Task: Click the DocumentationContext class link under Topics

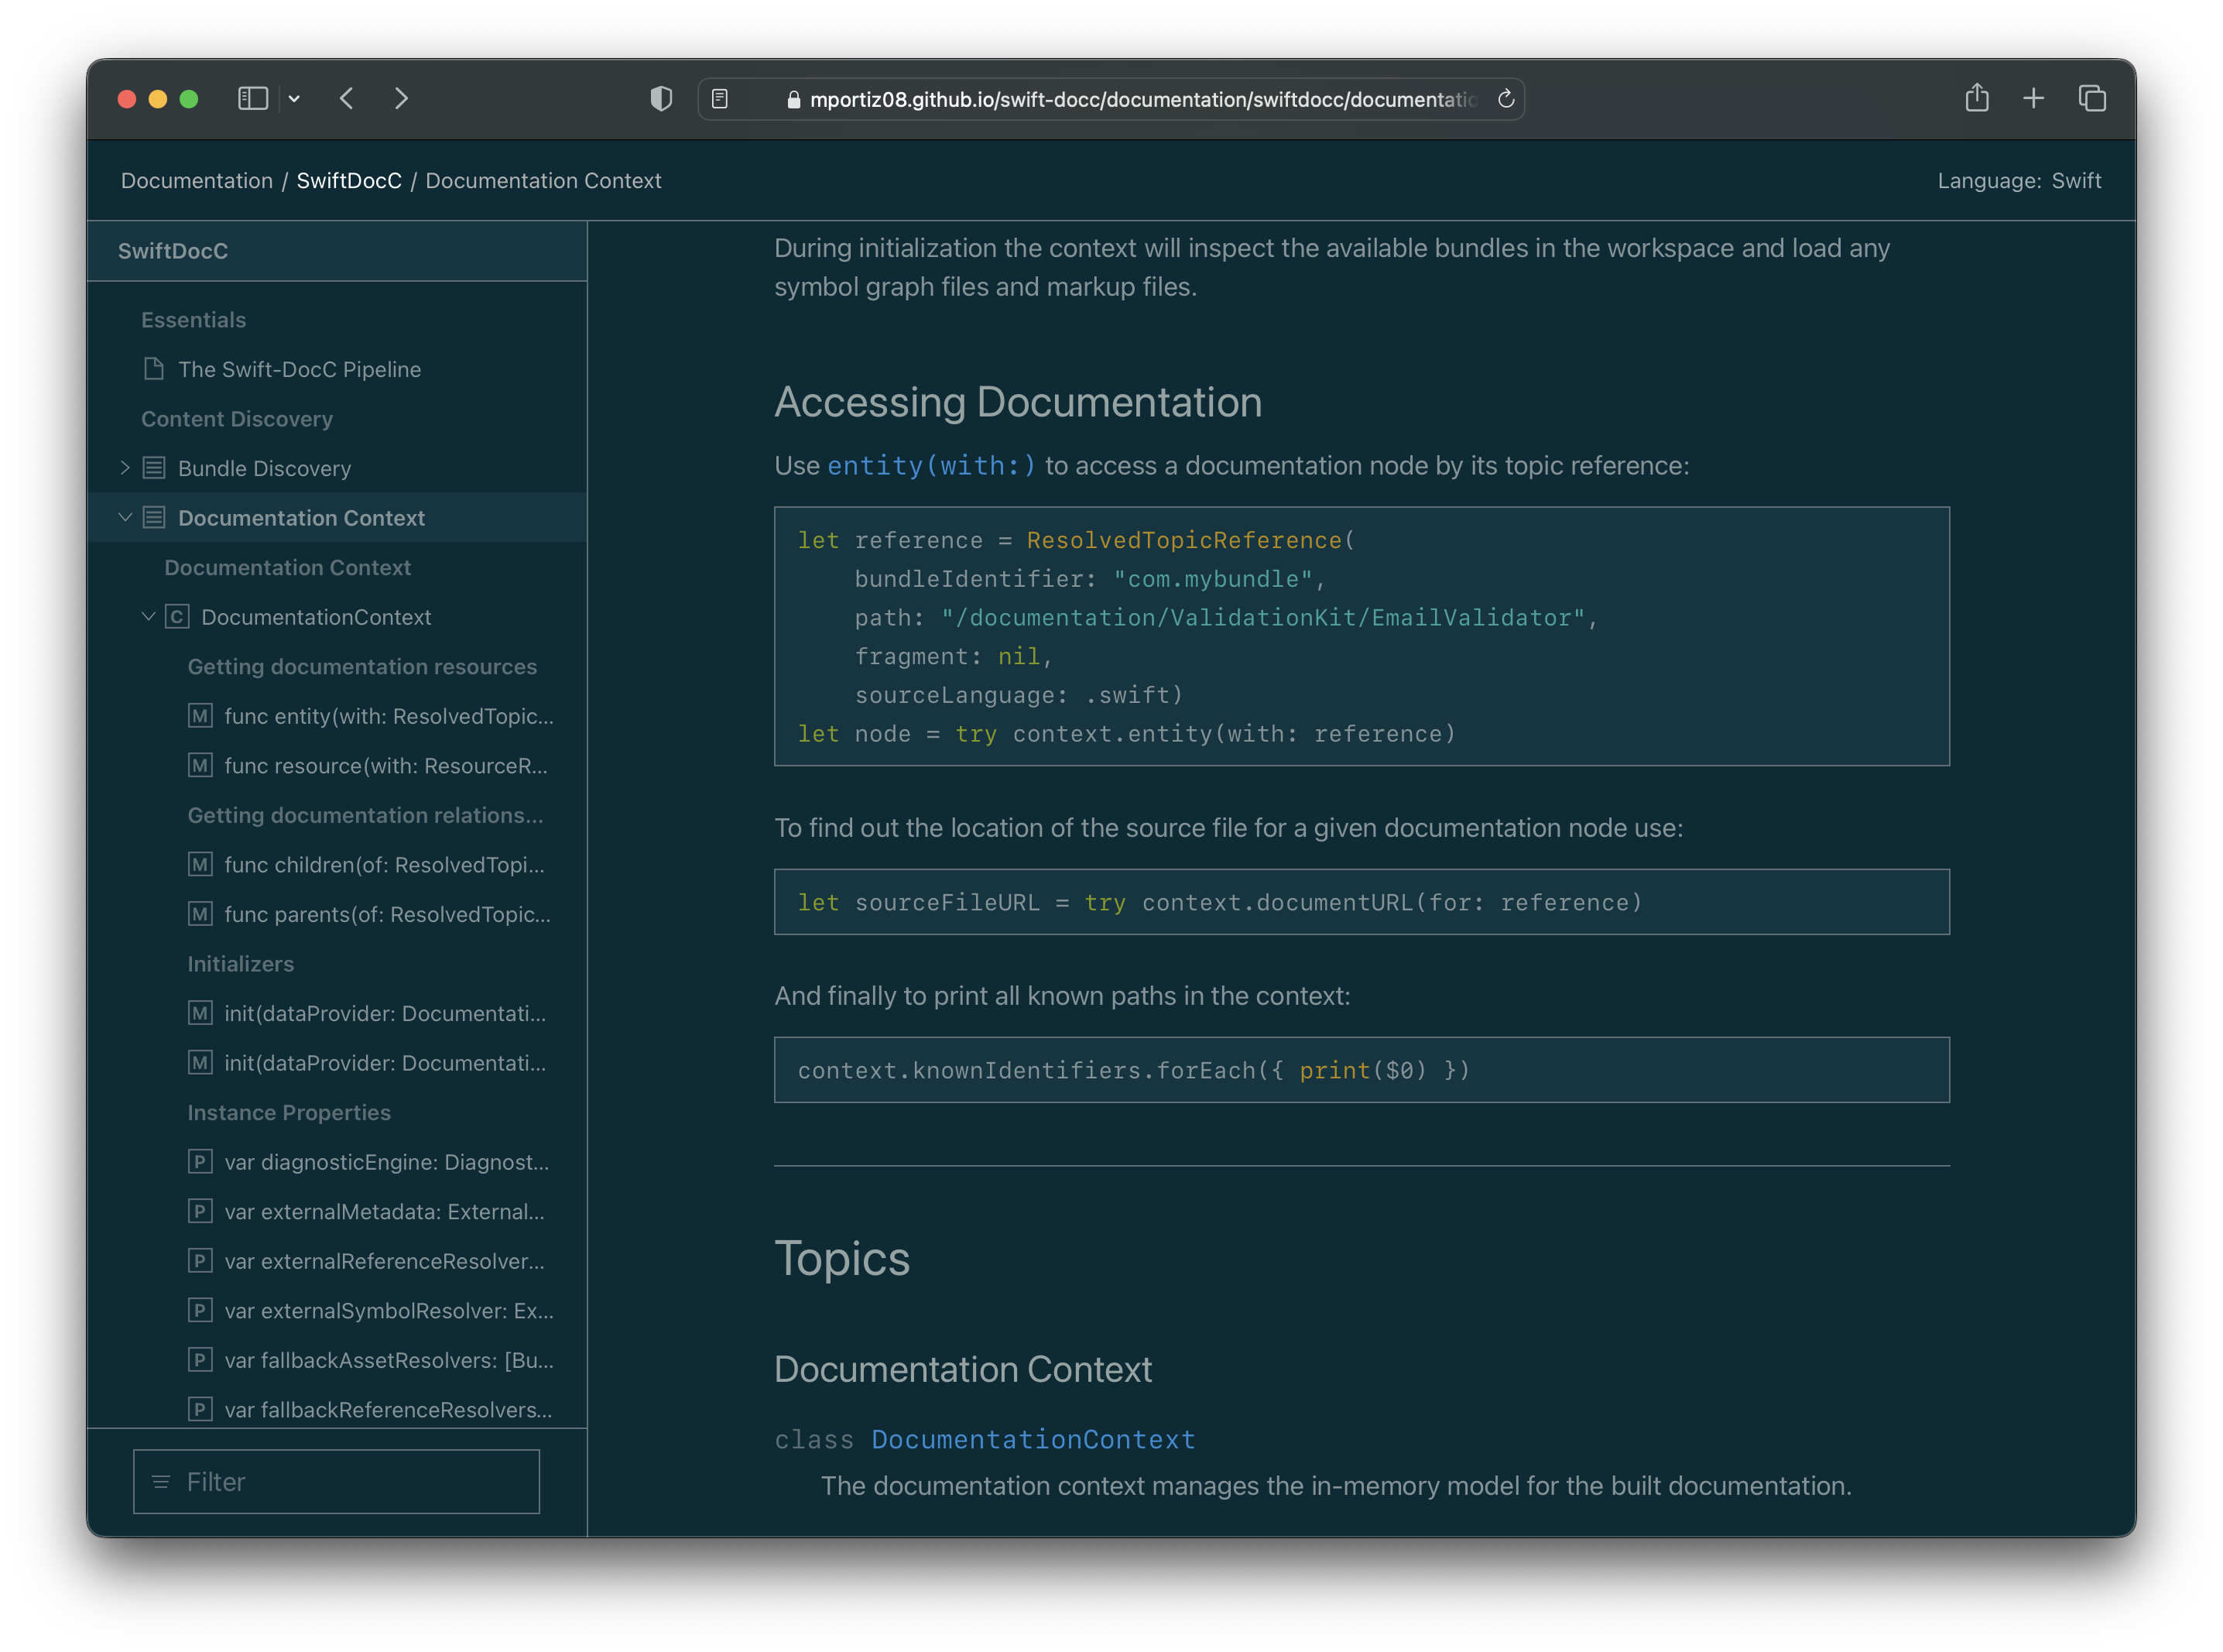Action: 1033,1439
